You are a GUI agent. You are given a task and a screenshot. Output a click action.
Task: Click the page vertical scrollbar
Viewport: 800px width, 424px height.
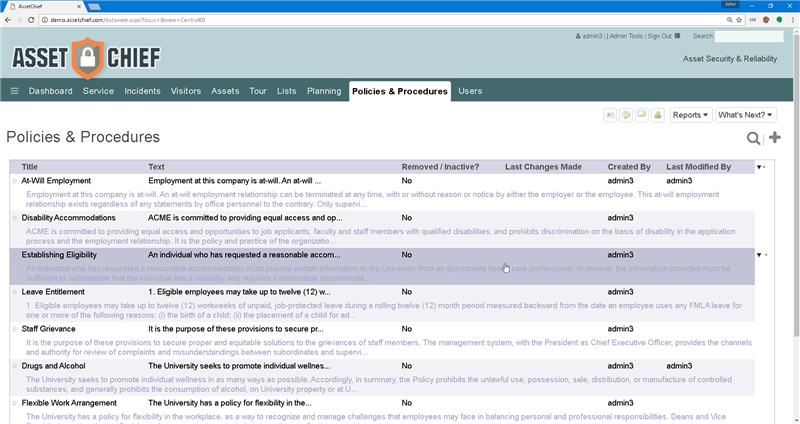tap(796, 184)
